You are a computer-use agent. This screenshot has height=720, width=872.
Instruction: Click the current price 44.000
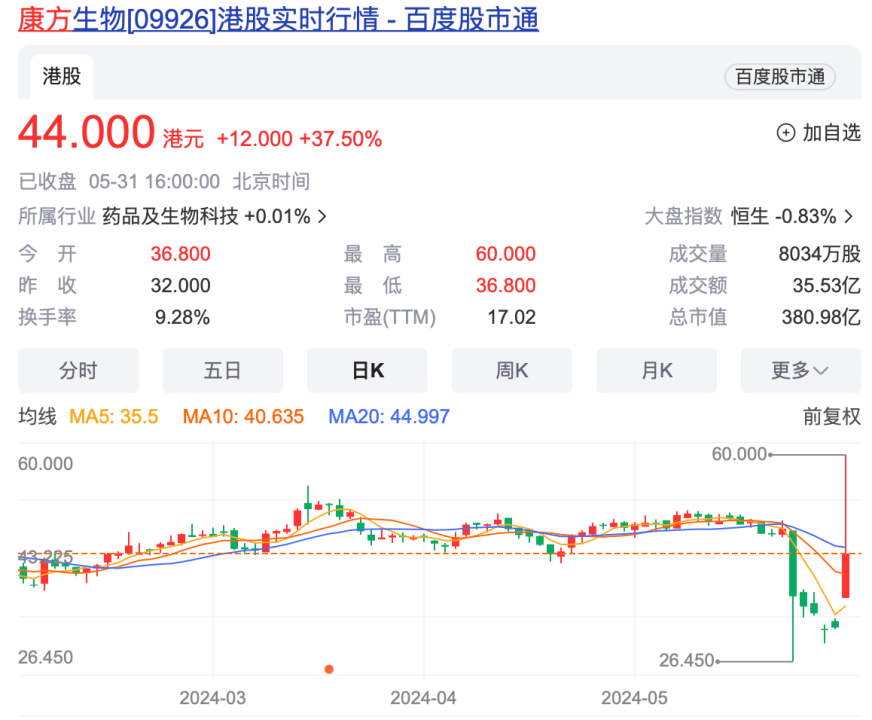pyautogui.click(x=86, y=132)
